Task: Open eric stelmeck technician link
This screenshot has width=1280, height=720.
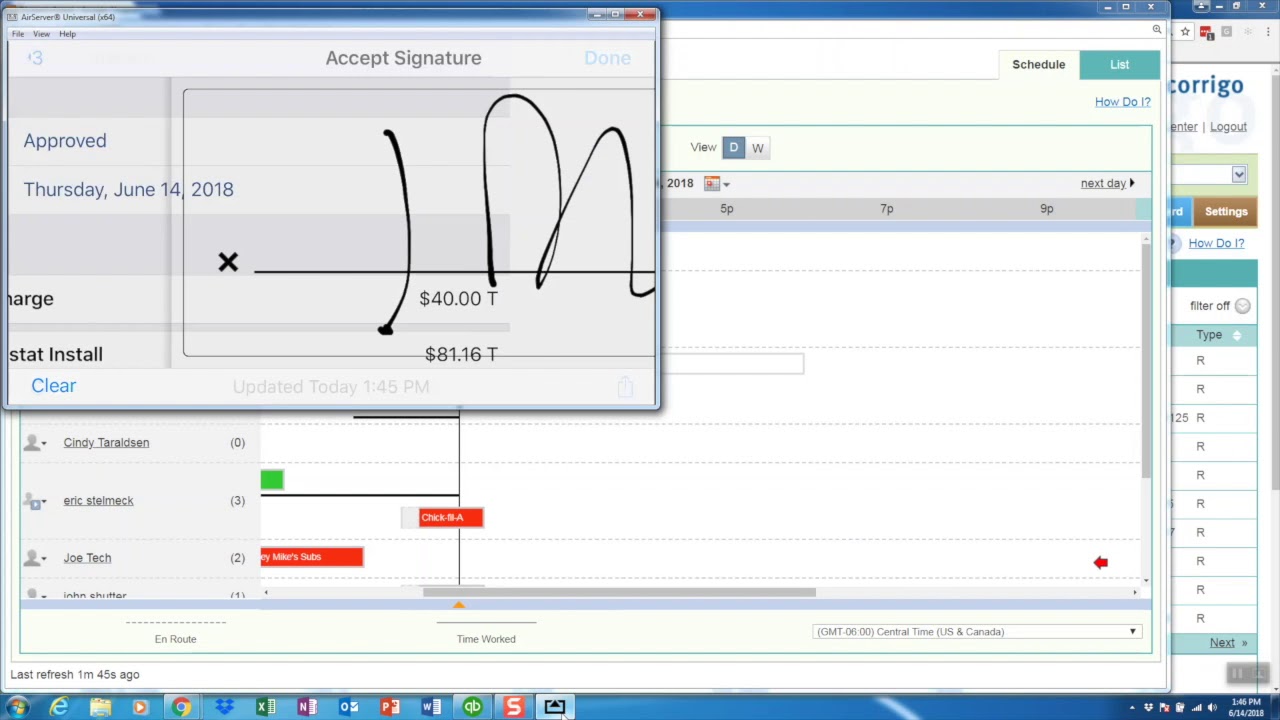Action: (98, 500)
